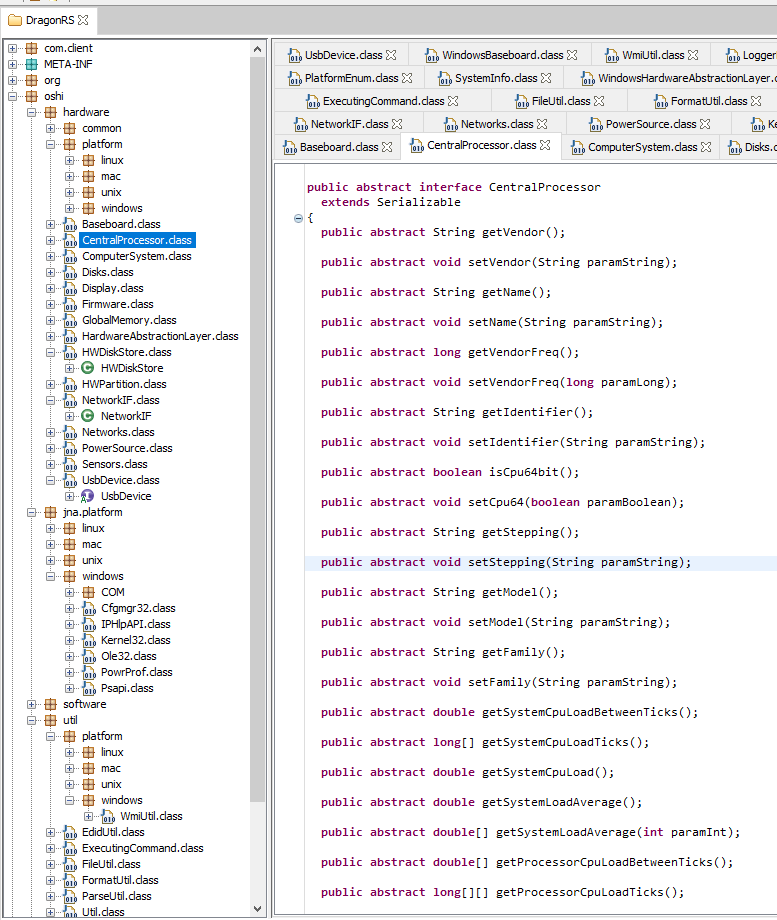
Task: Select CentralProcessor.class in the tree
Action: pyautogui.click(x=137, y=240)
